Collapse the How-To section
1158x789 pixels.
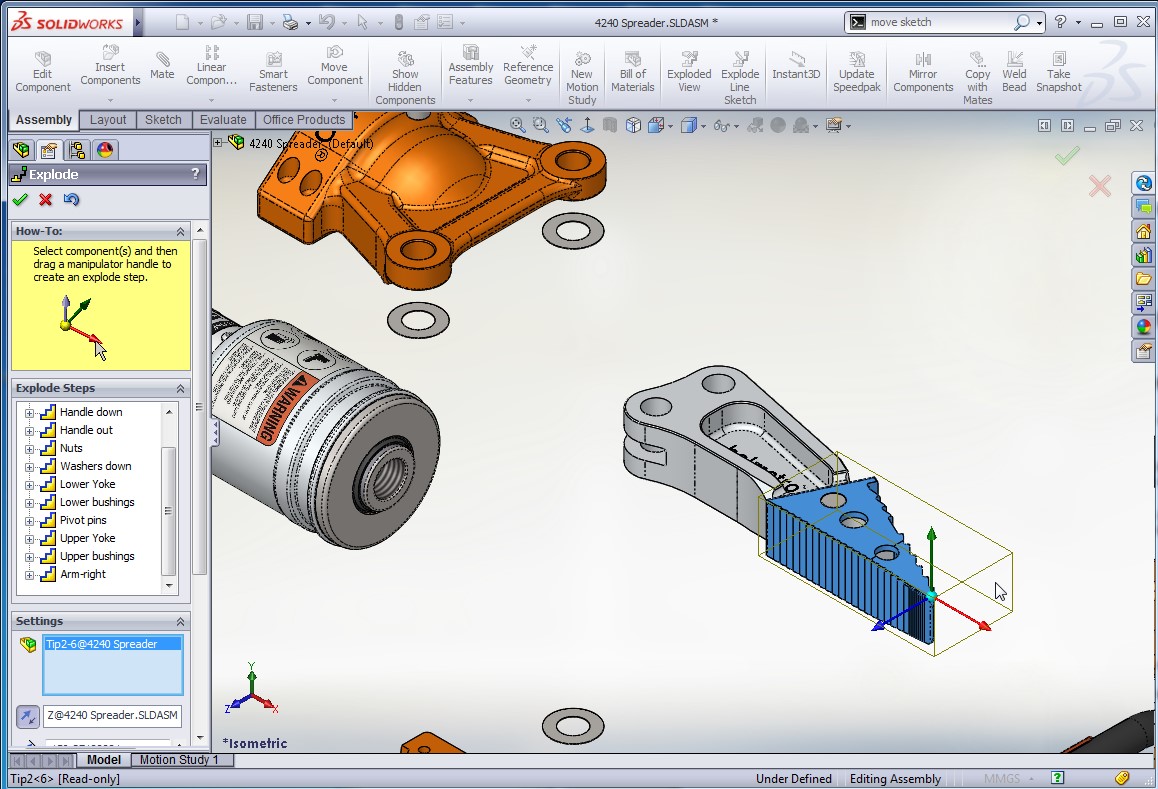[x=181, y=231]
